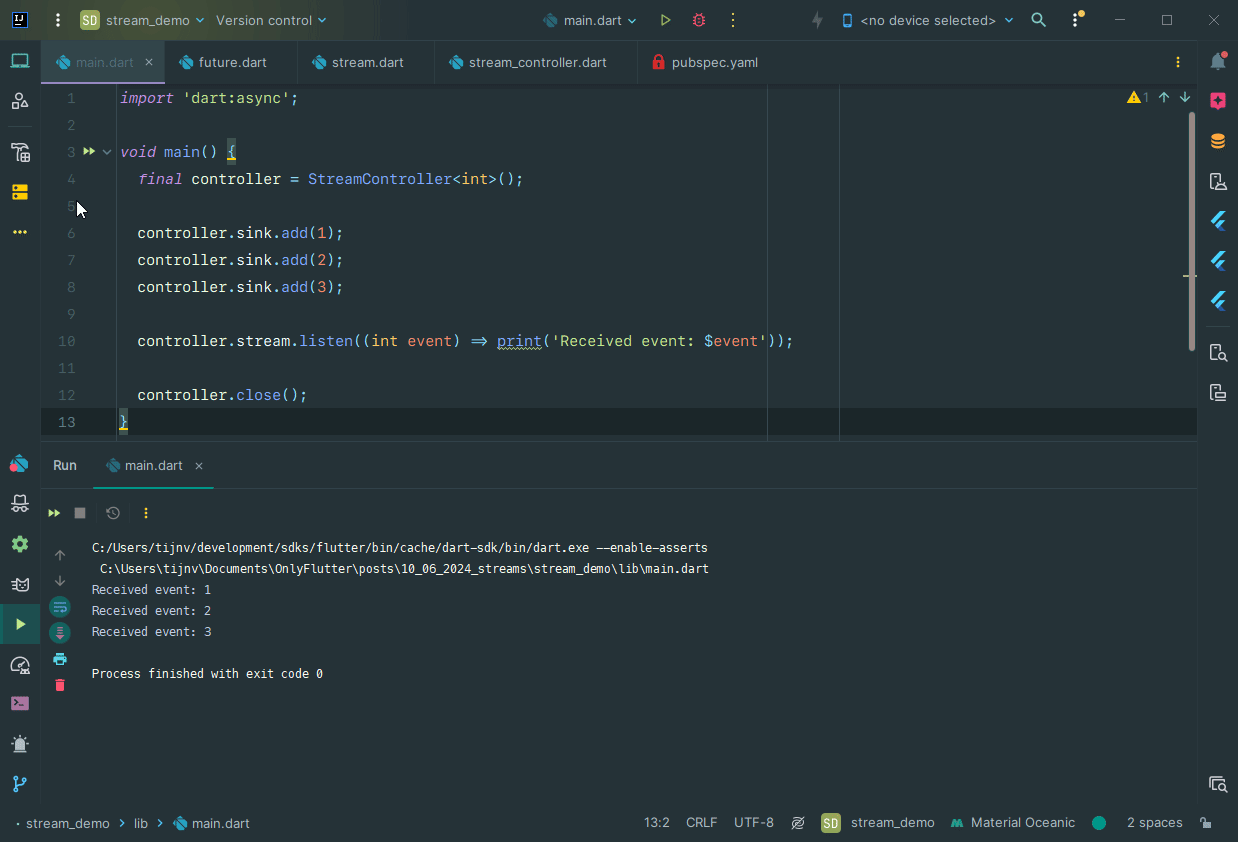Clear the run console with trash icon

pyautogui.click(x=60, y=685)
